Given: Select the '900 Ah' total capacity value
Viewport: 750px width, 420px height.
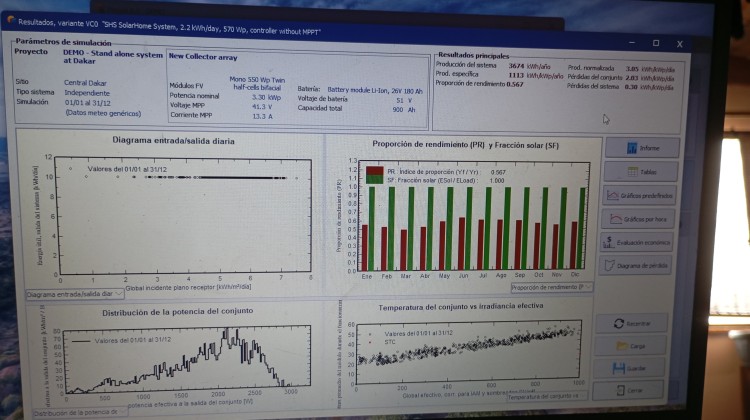Looking at the screenshot, I should 404,110.
